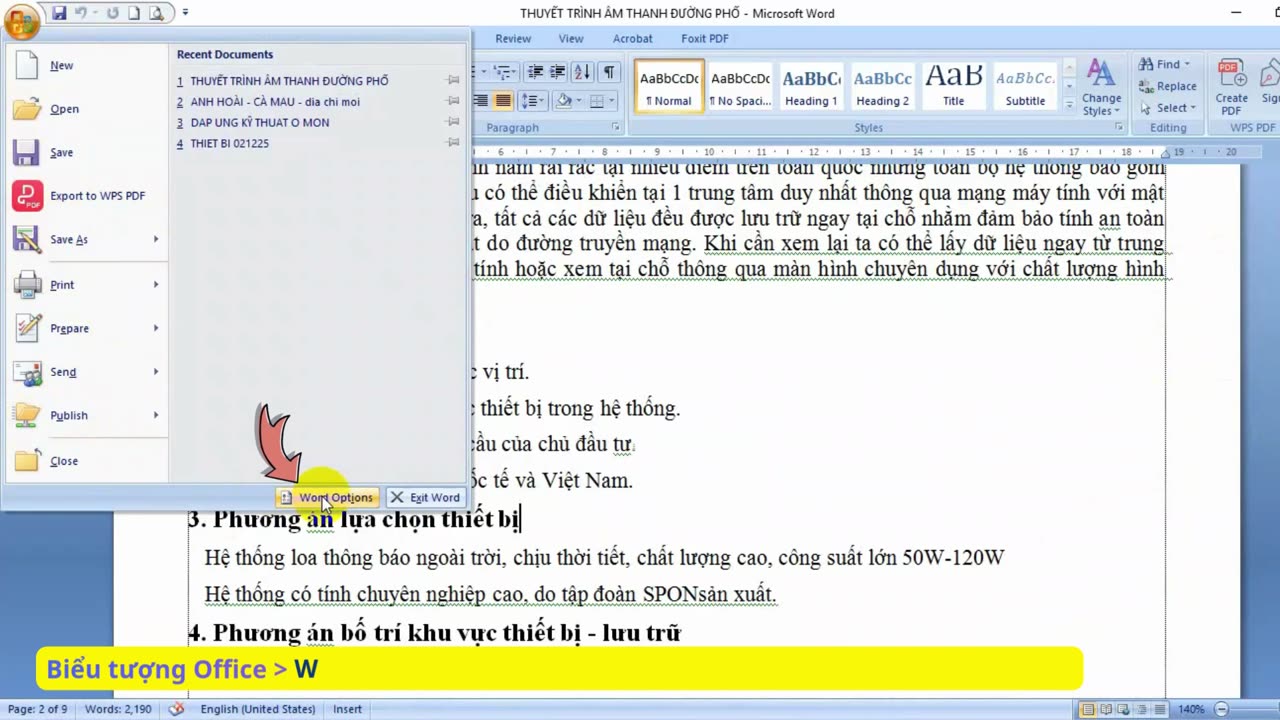Viewport: 1280px width, 720px height.
Task: Open the Undo history dropdown arrow
Action: coord(97,13)
